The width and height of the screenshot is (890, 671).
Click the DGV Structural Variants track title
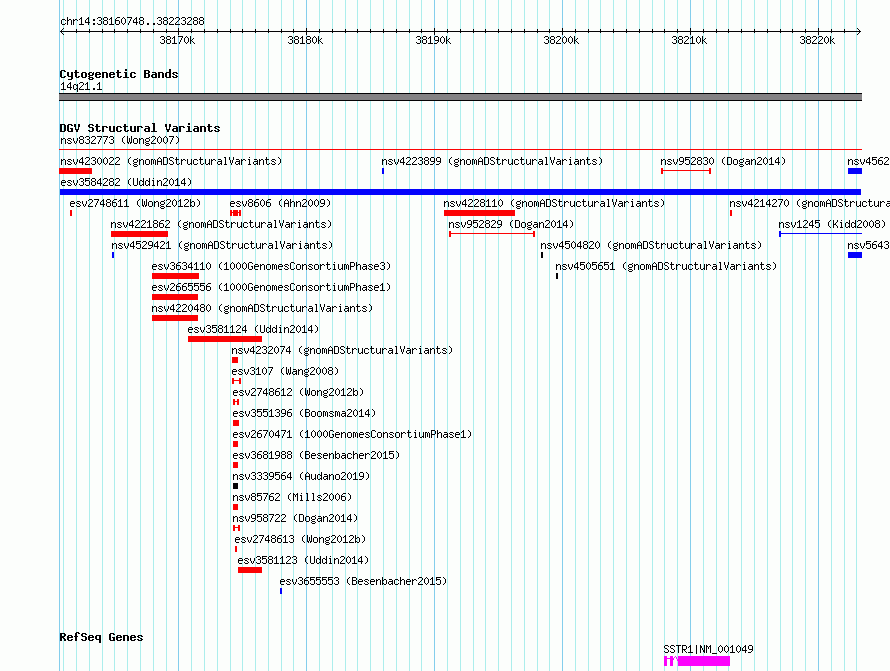tap(140, 128)
